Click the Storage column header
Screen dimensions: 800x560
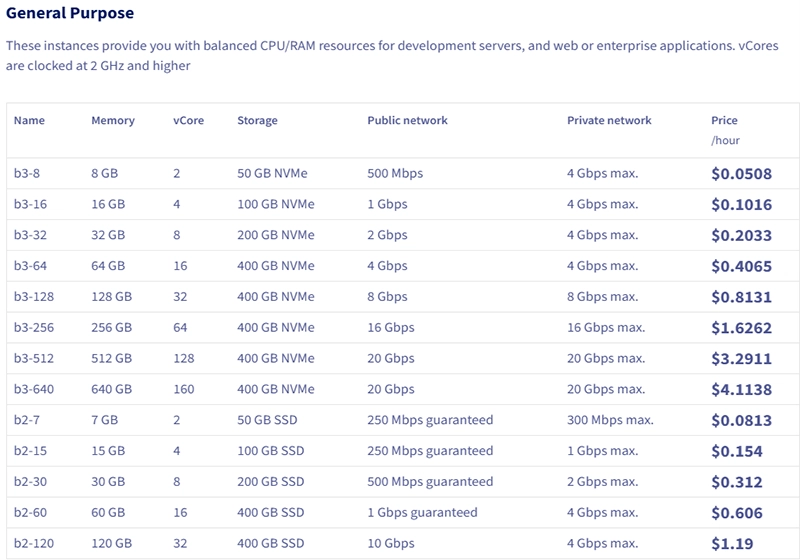257,121
